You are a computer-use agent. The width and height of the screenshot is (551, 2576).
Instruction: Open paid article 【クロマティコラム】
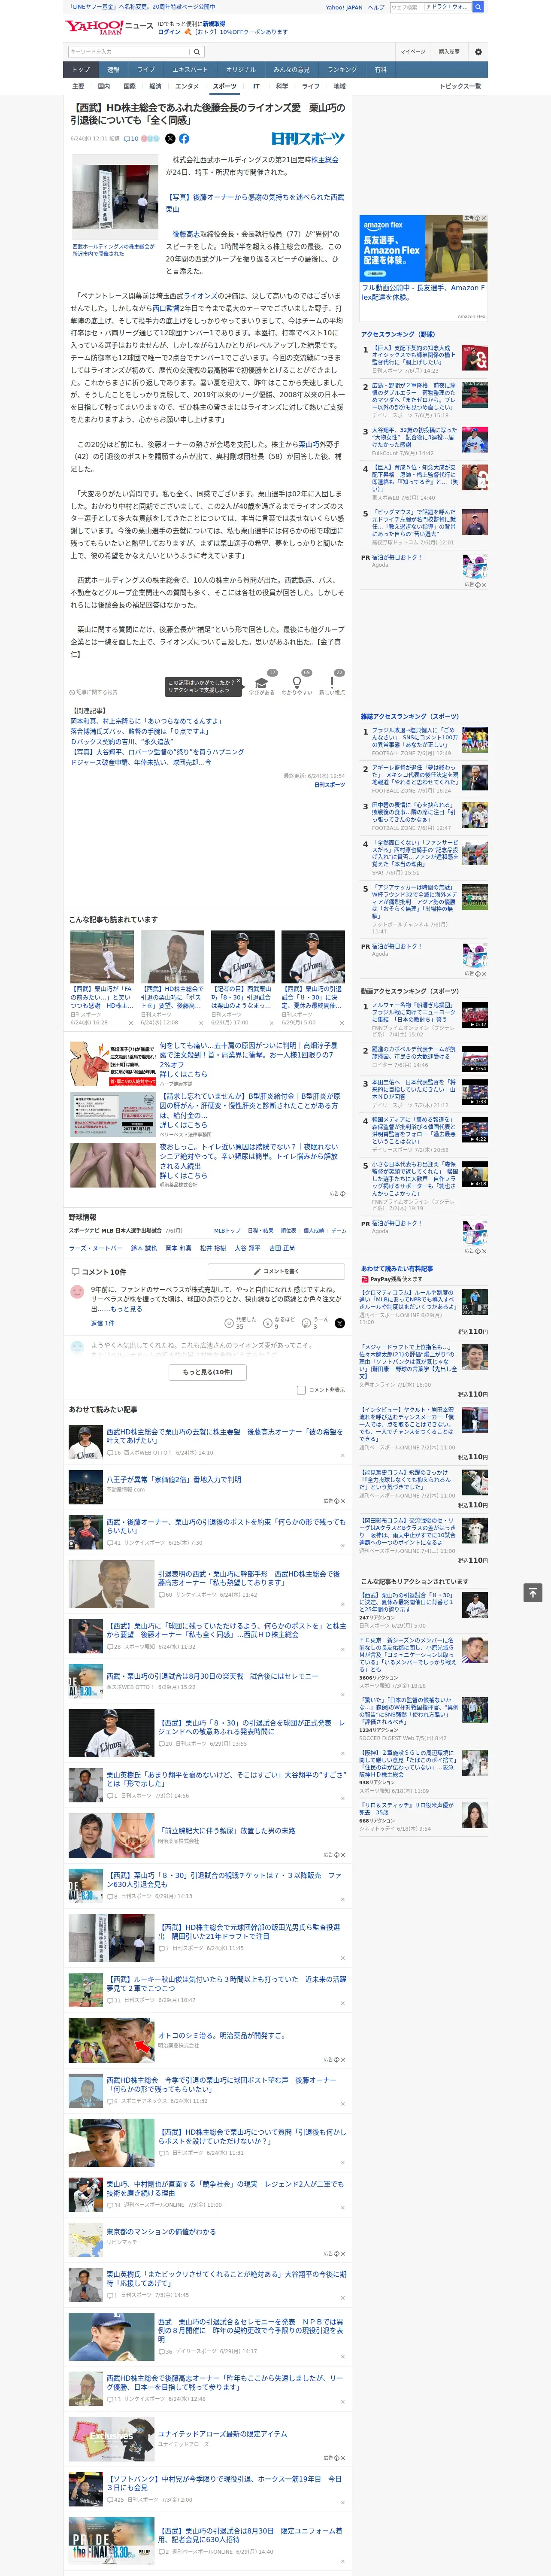(409, 1299)
